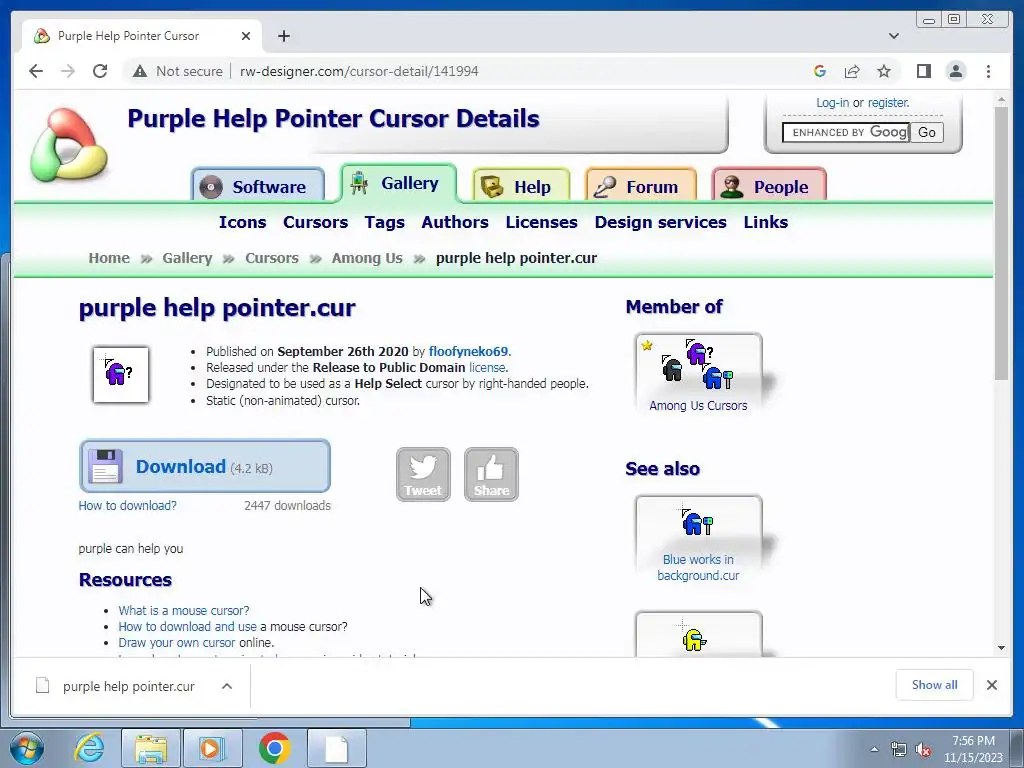Open the Windows Start menu
Screen dimensions: 1024x768
[x=27, y=748]
